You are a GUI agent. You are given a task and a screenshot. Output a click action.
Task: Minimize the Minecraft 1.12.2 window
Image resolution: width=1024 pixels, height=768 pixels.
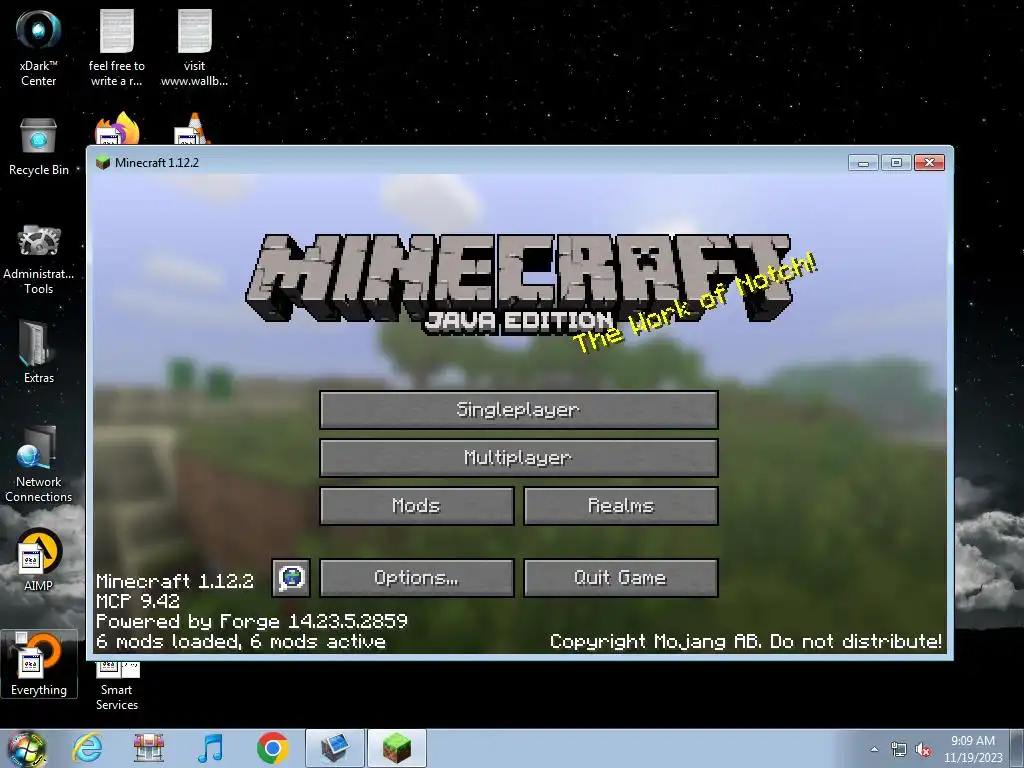click(863, 163)
